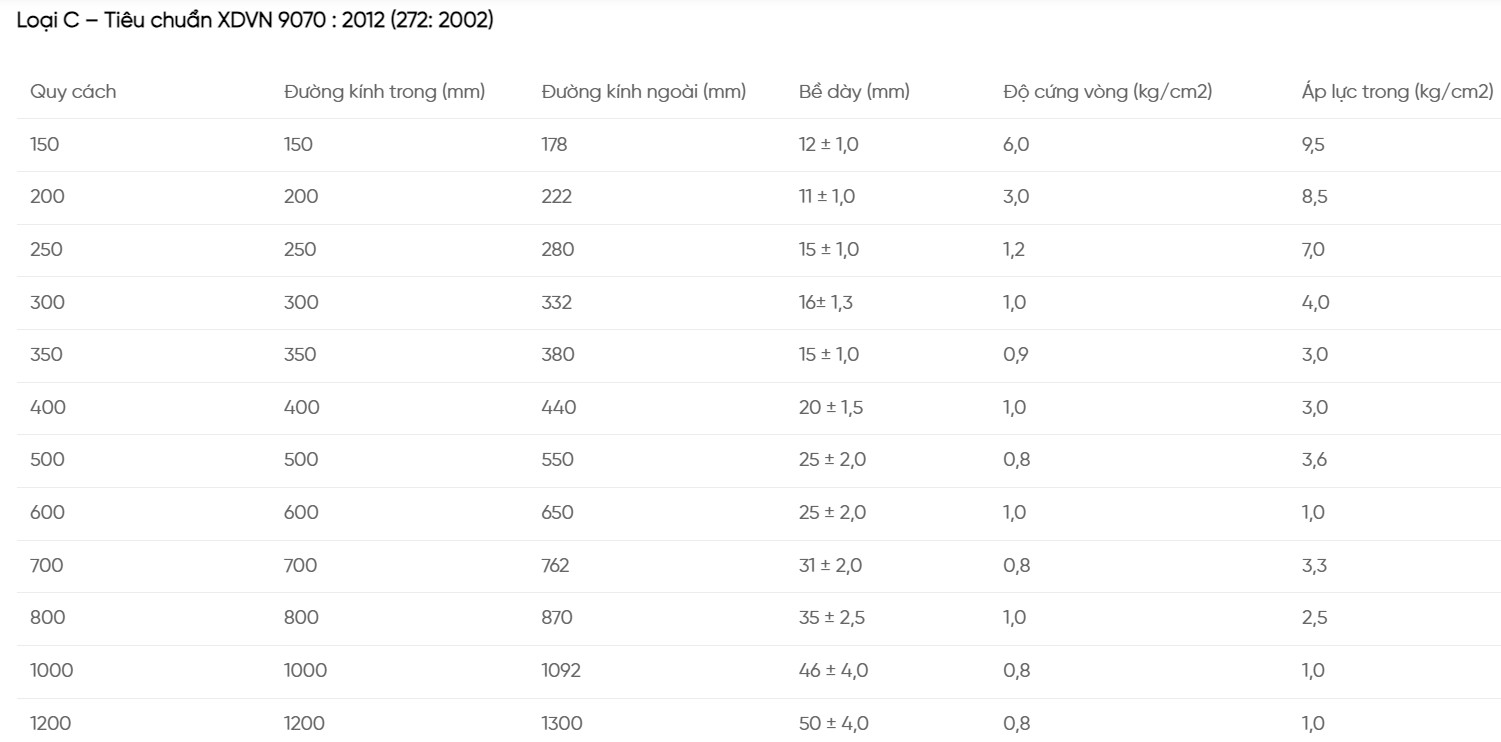Click the Quy cách column header

coord(73,92)
